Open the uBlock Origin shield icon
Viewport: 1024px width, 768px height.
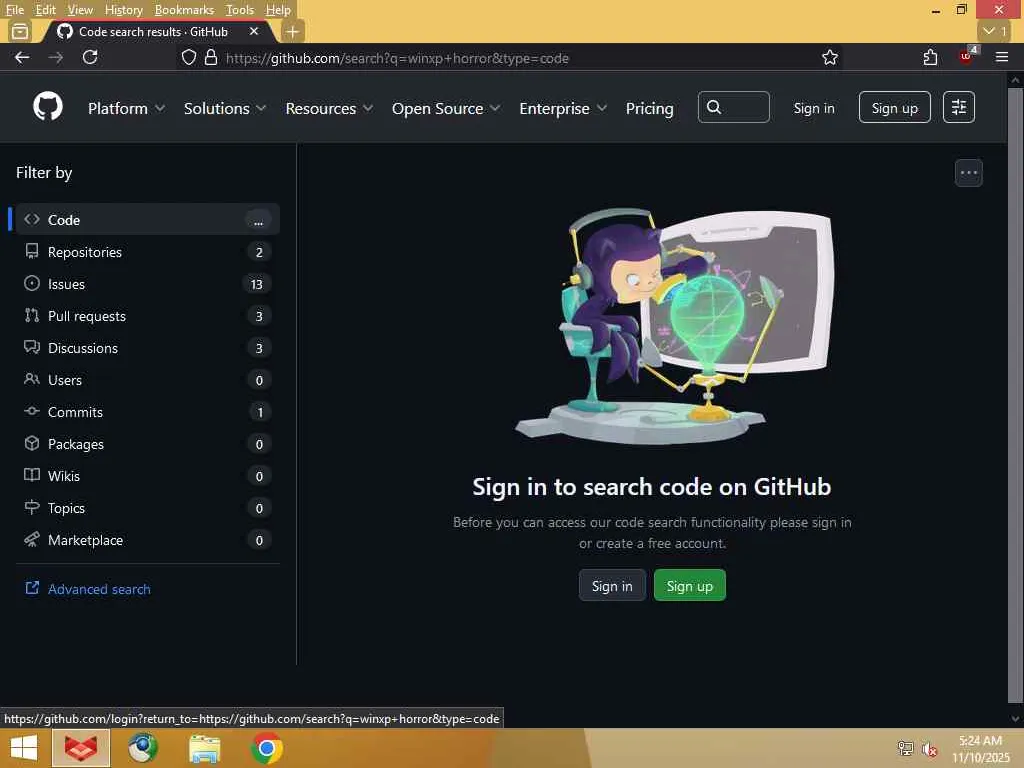(x=967, y=56)
